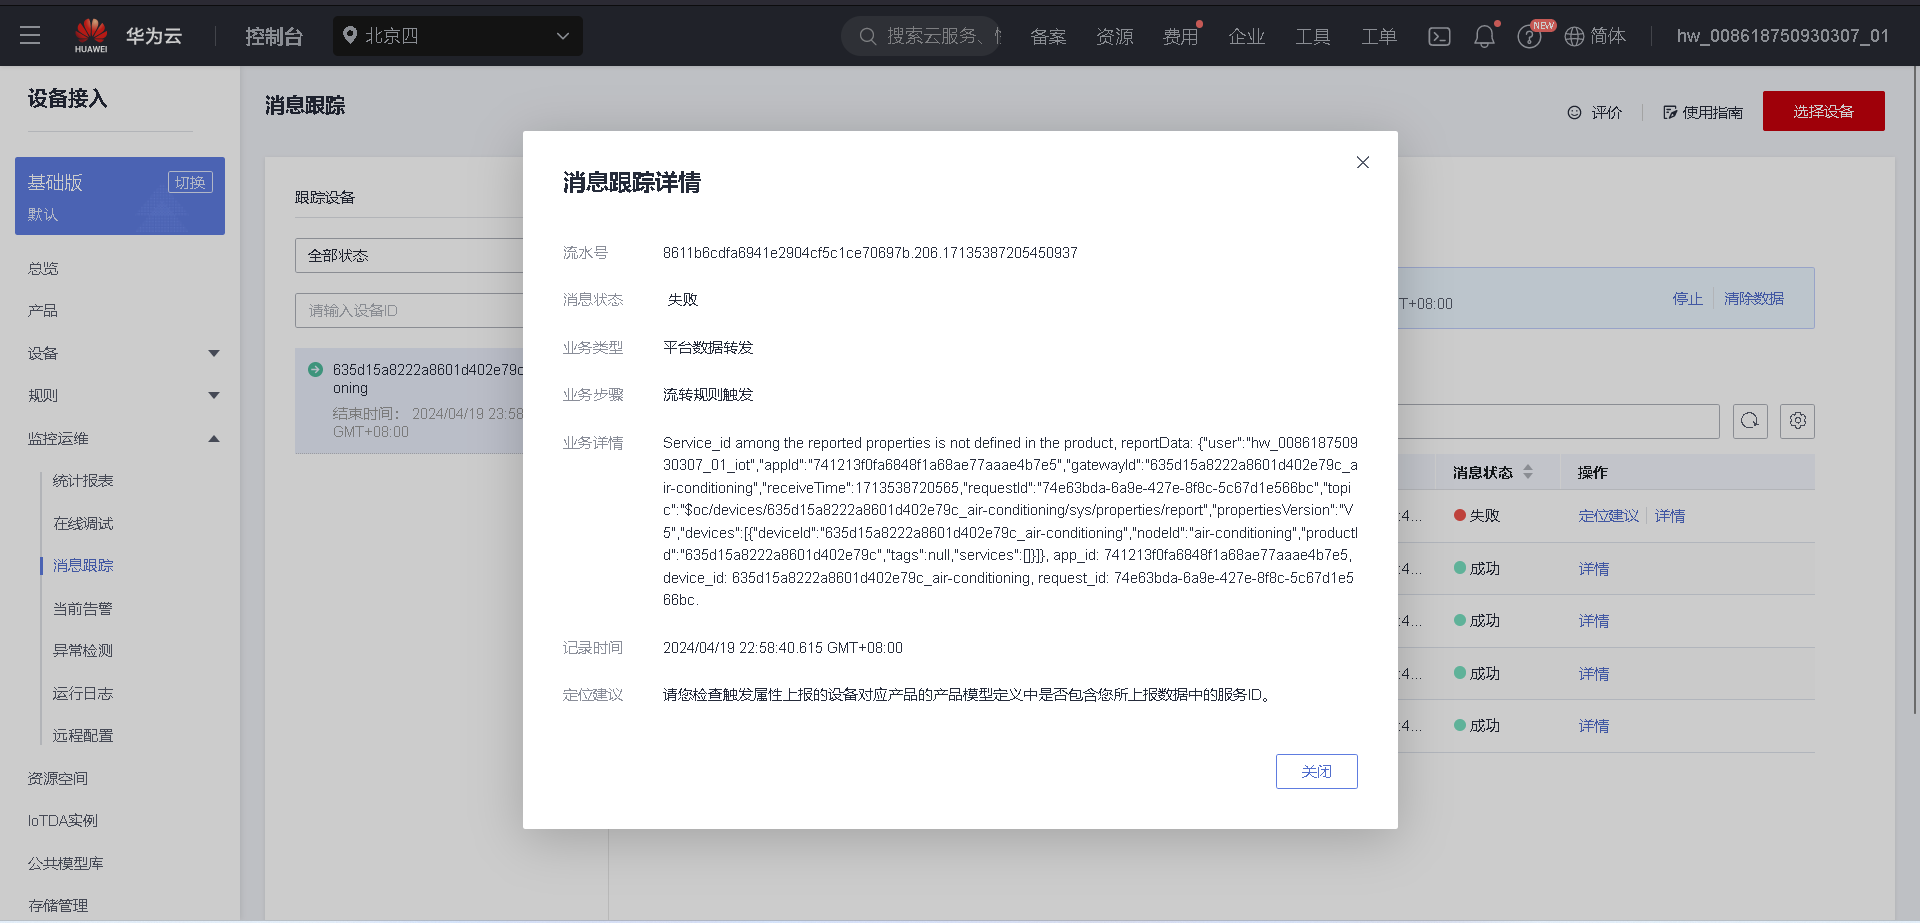The height and width of the screenshot is (923, 1920).
Task: Select 工单 from the top menu
Action: pos(1378,35)
